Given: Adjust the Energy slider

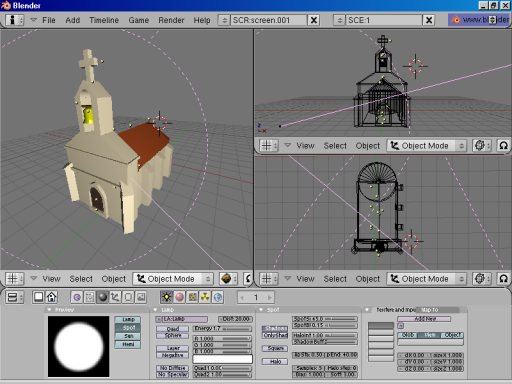Looking at the screenshot, I should (222, 329).
